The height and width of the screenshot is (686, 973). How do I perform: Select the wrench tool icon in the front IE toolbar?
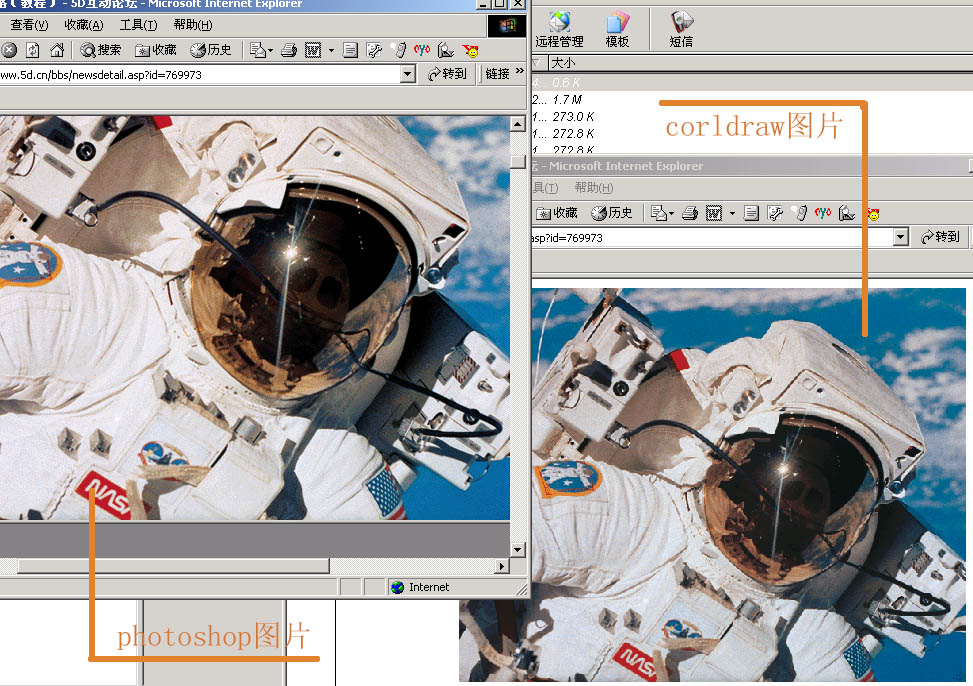click(x=374, y=50)
